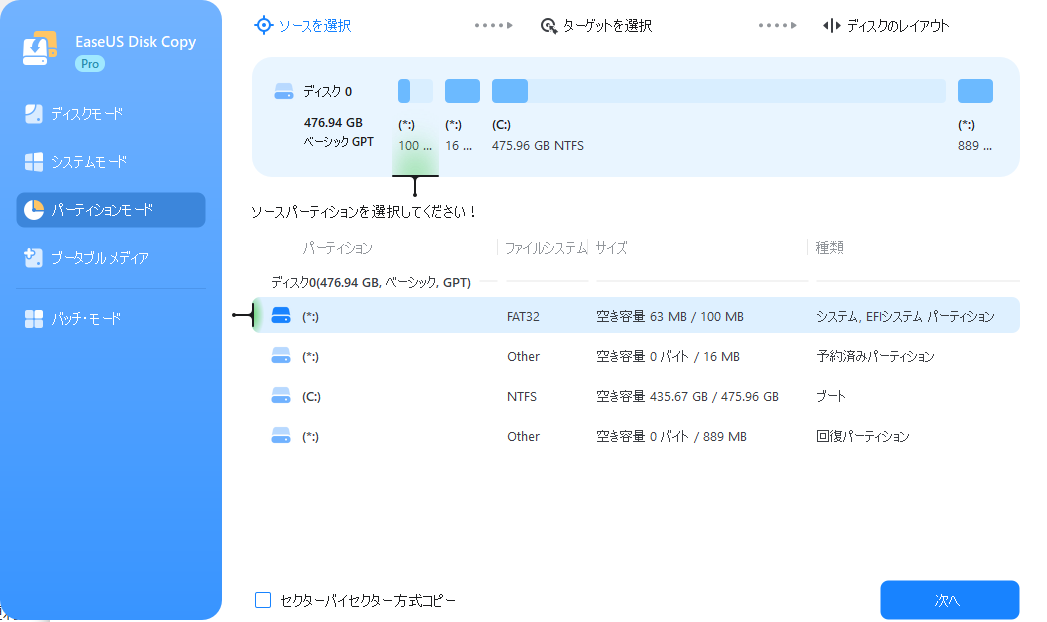Click the ブータブルメディア sidebar icon
This screenshot has width=1047, height=622.
click(33, 258)
